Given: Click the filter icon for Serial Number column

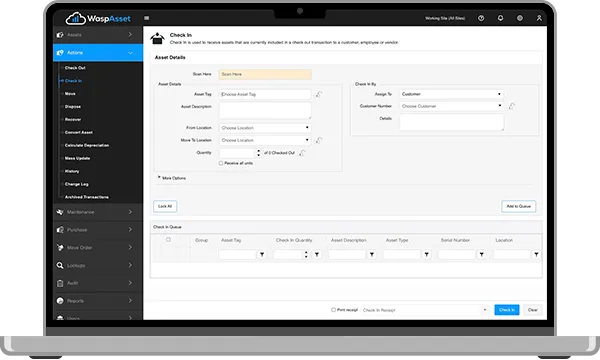Looking at the screenshot, I should 481,254.
